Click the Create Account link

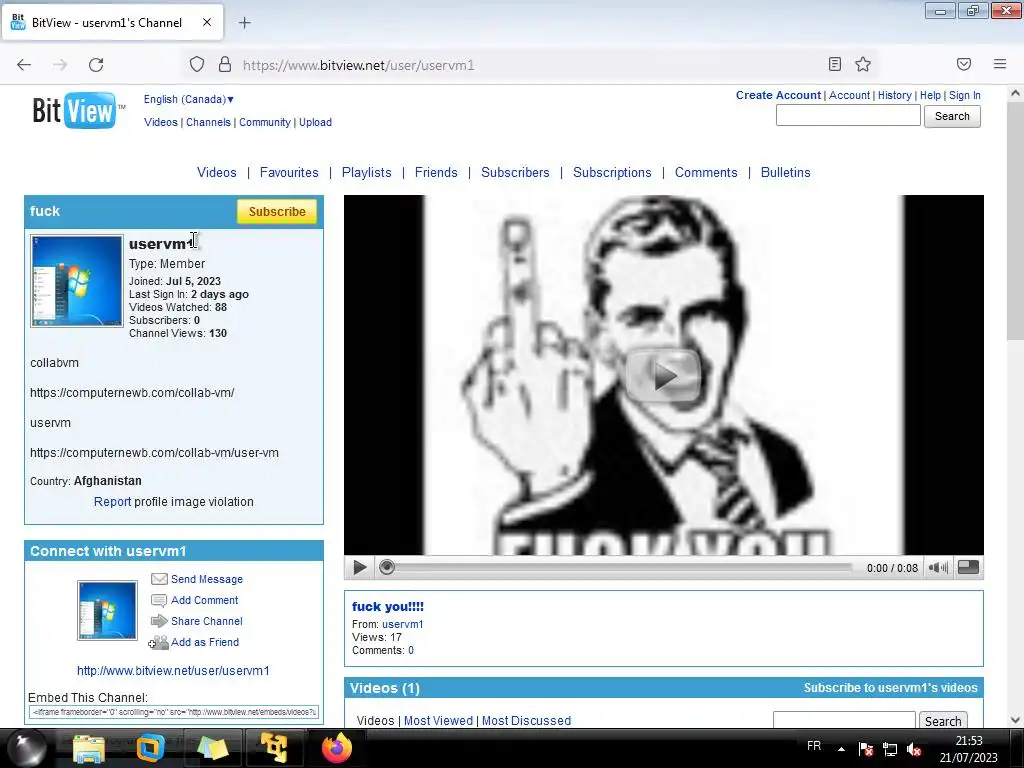pyautogui.click(x=778, y=95)
